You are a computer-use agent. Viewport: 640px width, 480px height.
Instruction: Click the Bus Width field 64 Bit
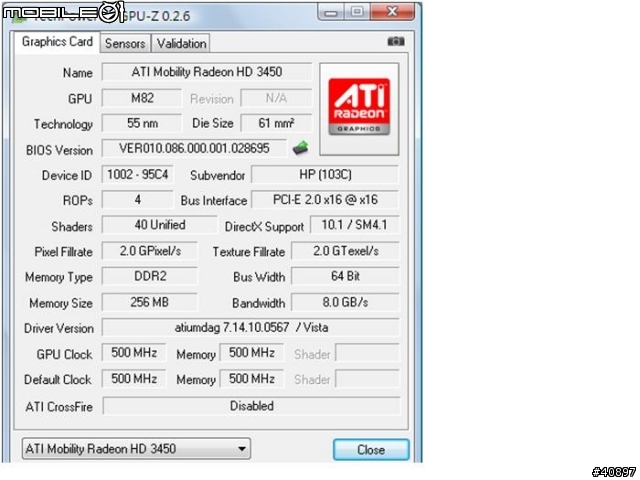pos(345,276)
